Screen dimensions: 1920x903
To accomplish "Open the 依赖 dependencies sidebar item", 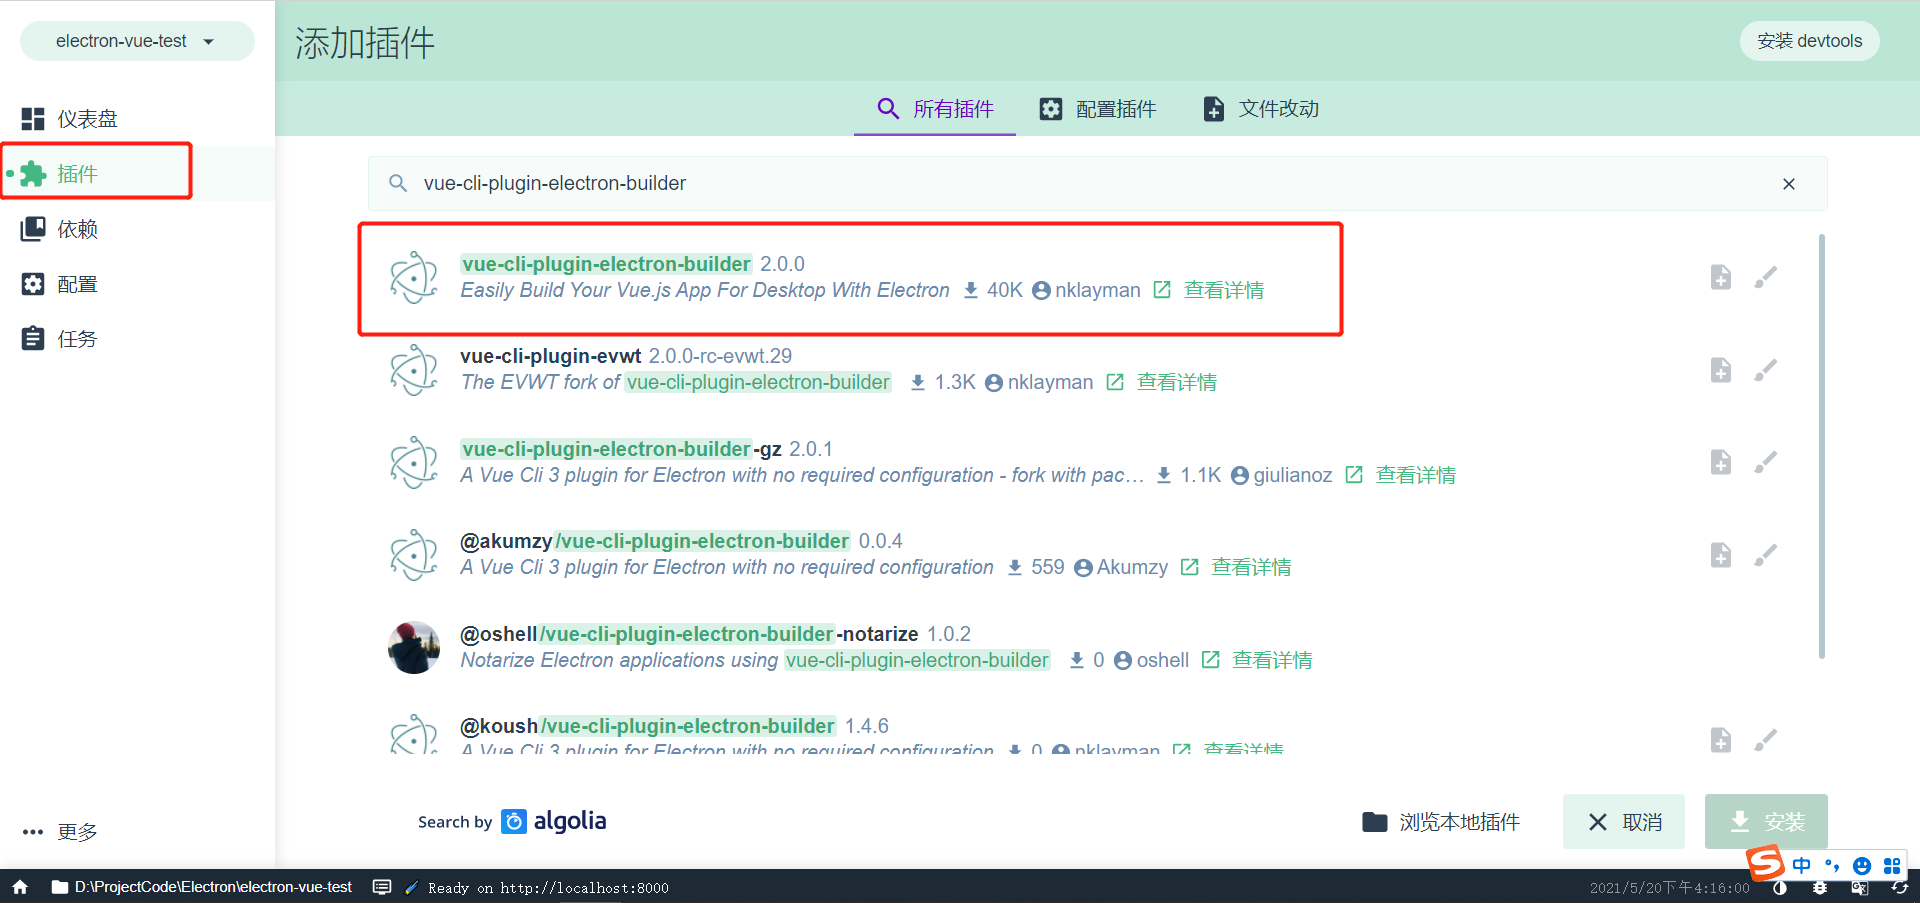I will pos(137,229).
